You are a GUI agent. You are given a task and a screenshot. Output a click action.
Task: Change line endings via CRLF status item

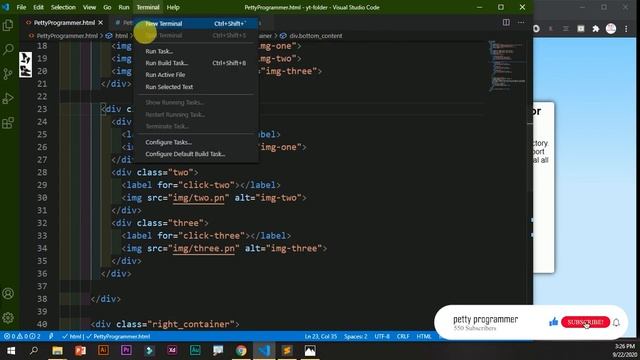403,336
